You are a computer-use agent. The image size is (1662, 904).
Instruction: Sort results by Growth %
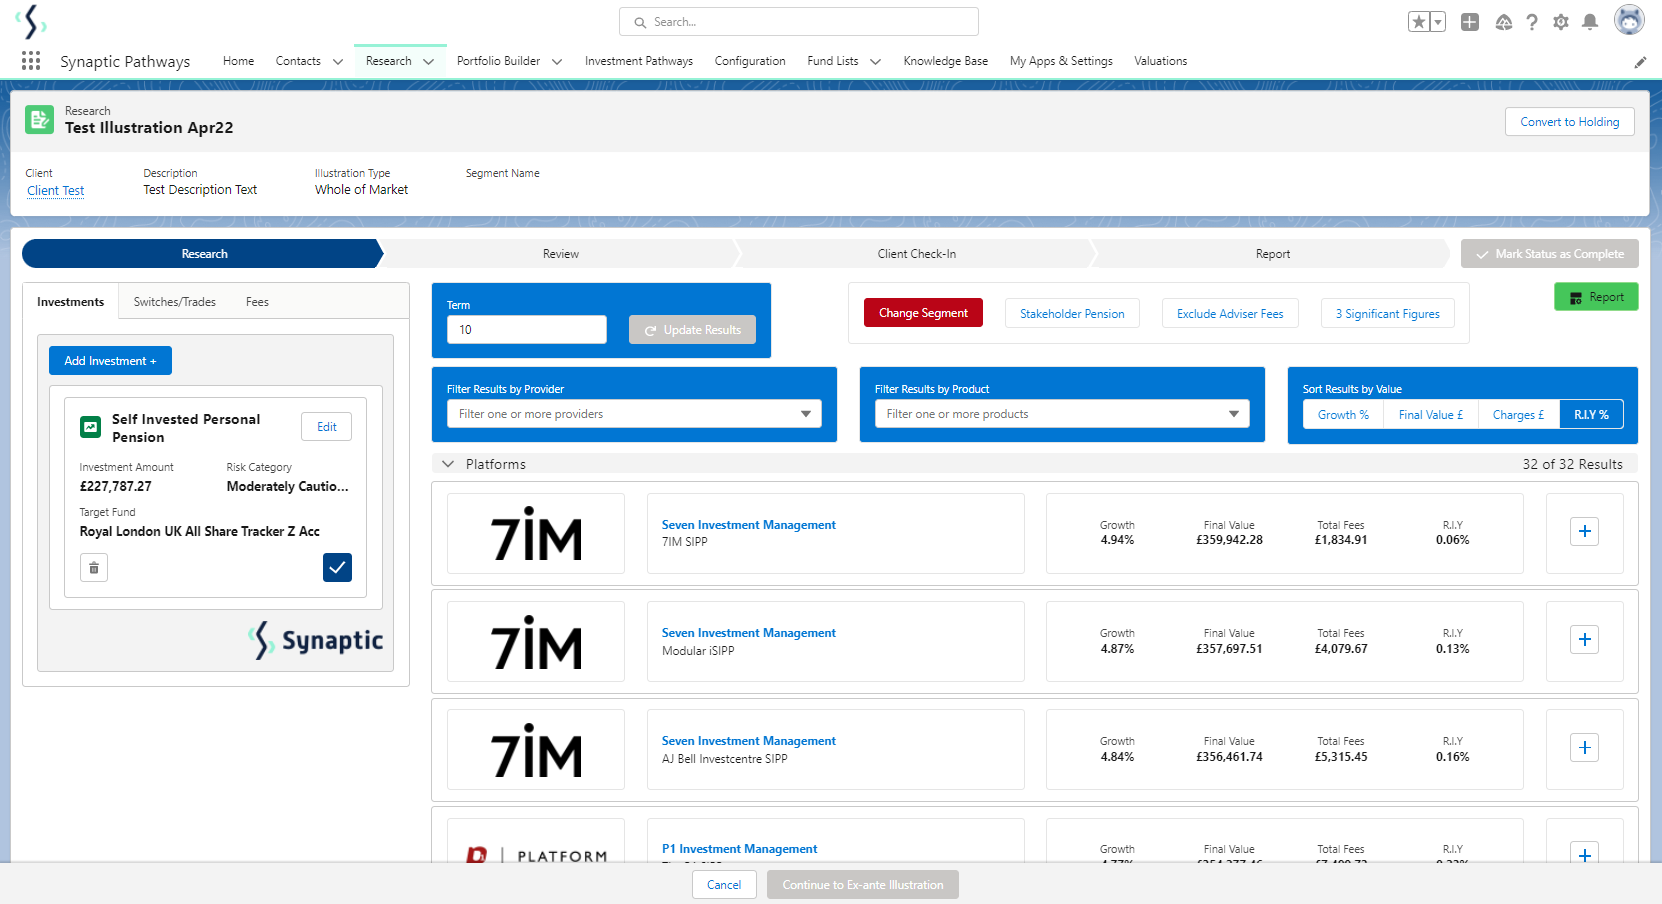(x=1343, y=415)
